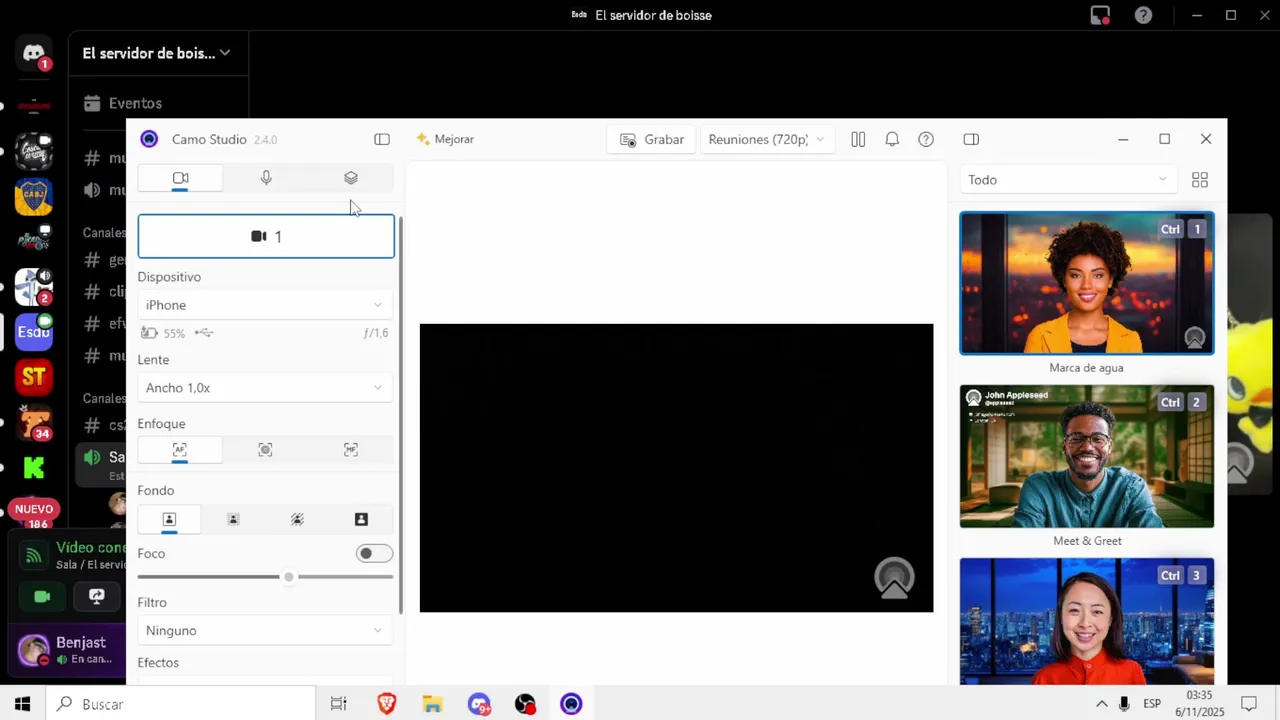The width and height of the screenshot is (1280, 720).
Task: Click the Camo Studio app logo
Action: coord(149,139)
